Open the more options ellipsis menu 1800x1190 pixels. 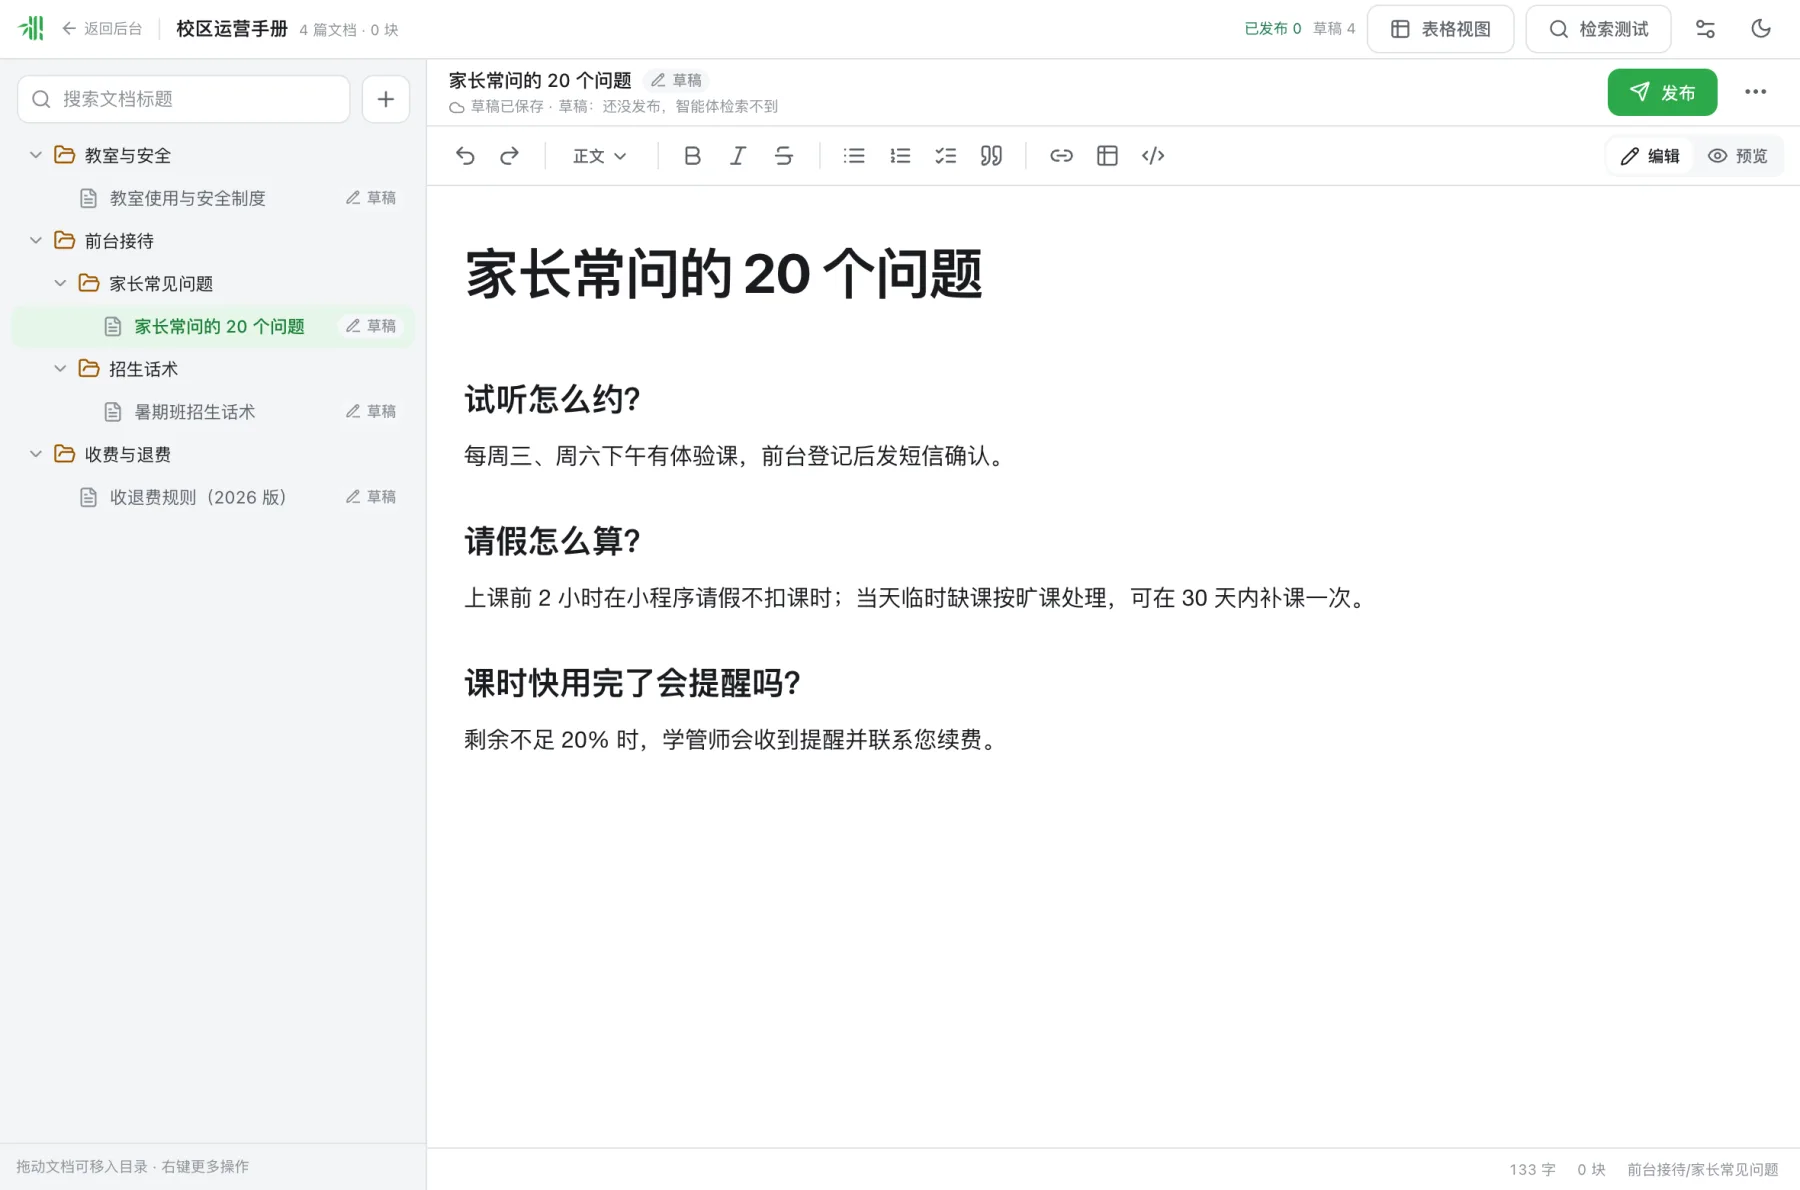pyautogui.click(x=1756, y=92)
